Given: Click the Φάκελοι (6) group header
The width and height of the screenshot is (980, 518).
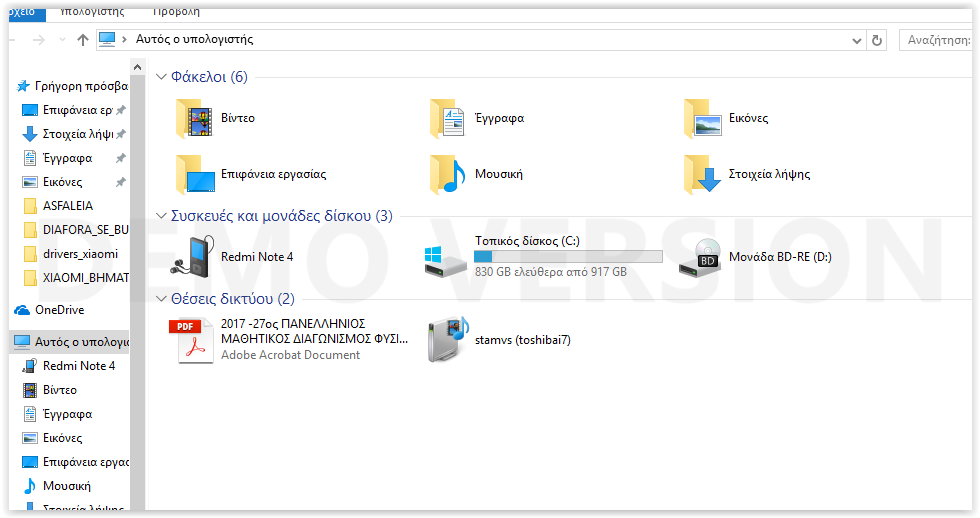Looking at the screenshot, I should click(x=209, y=77).
